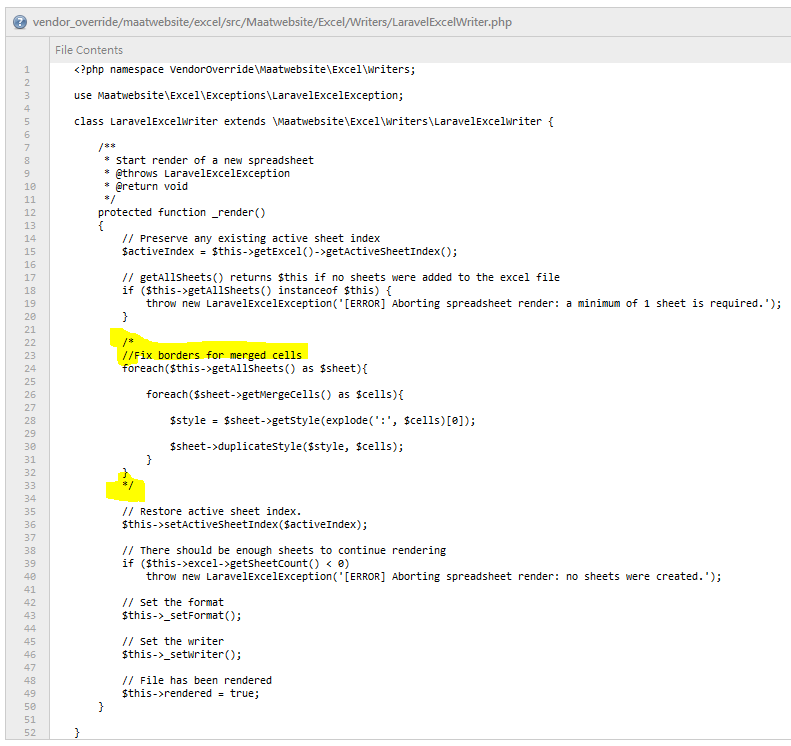Screen dimensions: 791x746
Task: Click the 'use Maatwebsite\Excel\Exceptions' import line
Action: (239, 95)
